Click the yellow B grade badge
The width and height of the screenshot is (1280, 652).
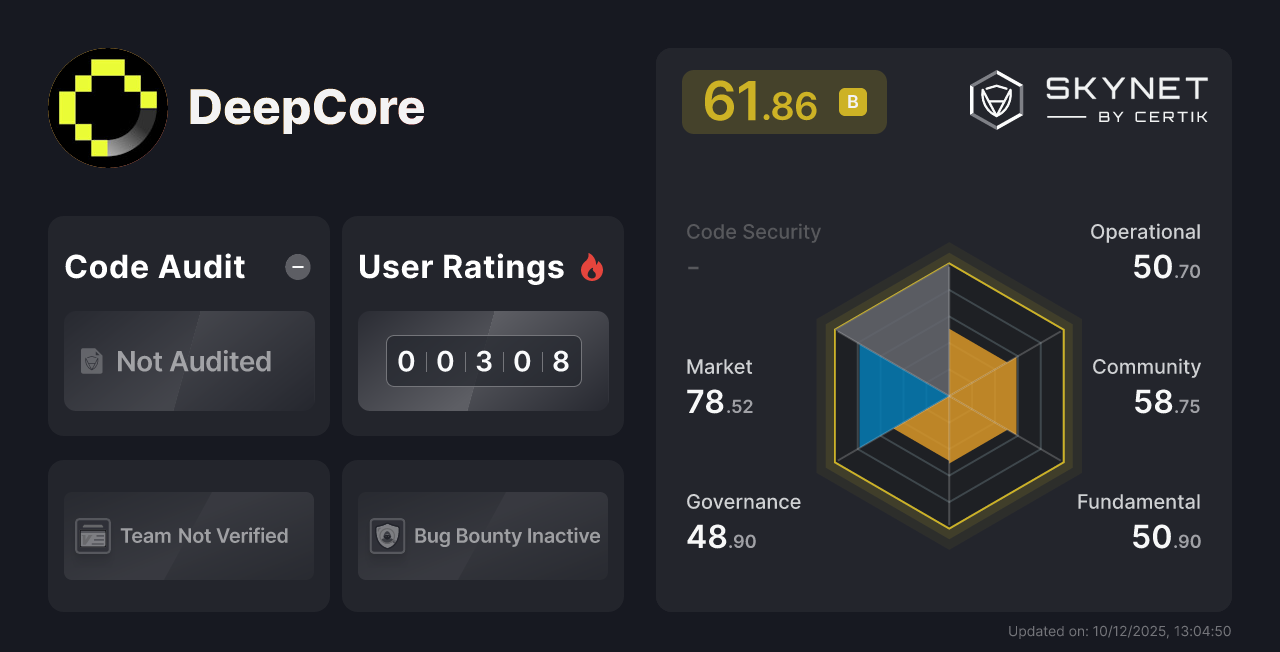coord(851,101)
